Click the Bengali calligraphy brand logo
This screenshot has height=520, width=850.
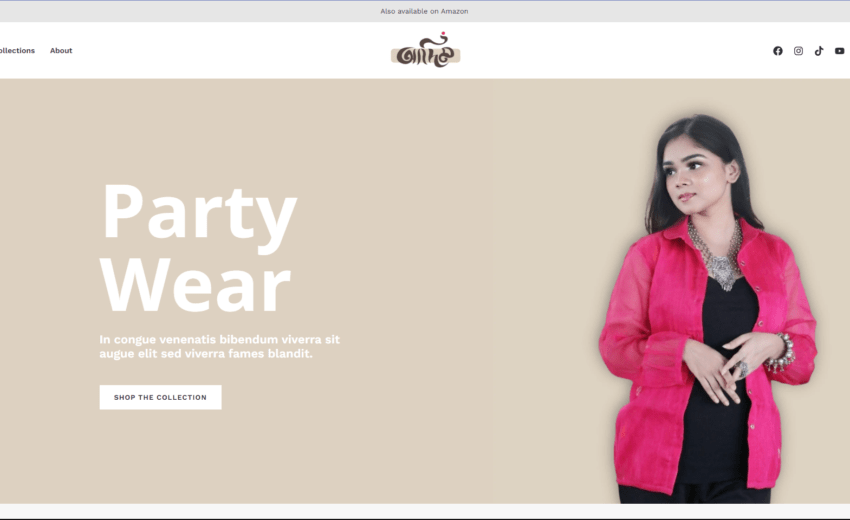[x=426, y=50]
